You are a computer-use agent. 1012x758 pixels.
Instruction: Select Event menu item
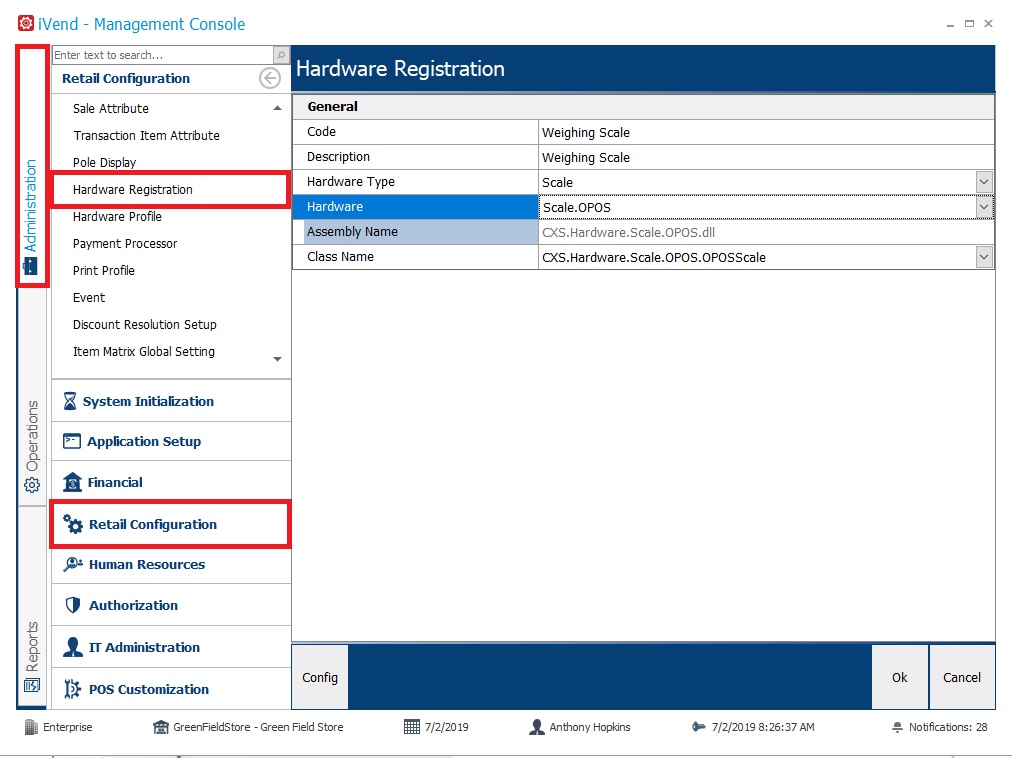pyautogui.click(x=88, y=298)
